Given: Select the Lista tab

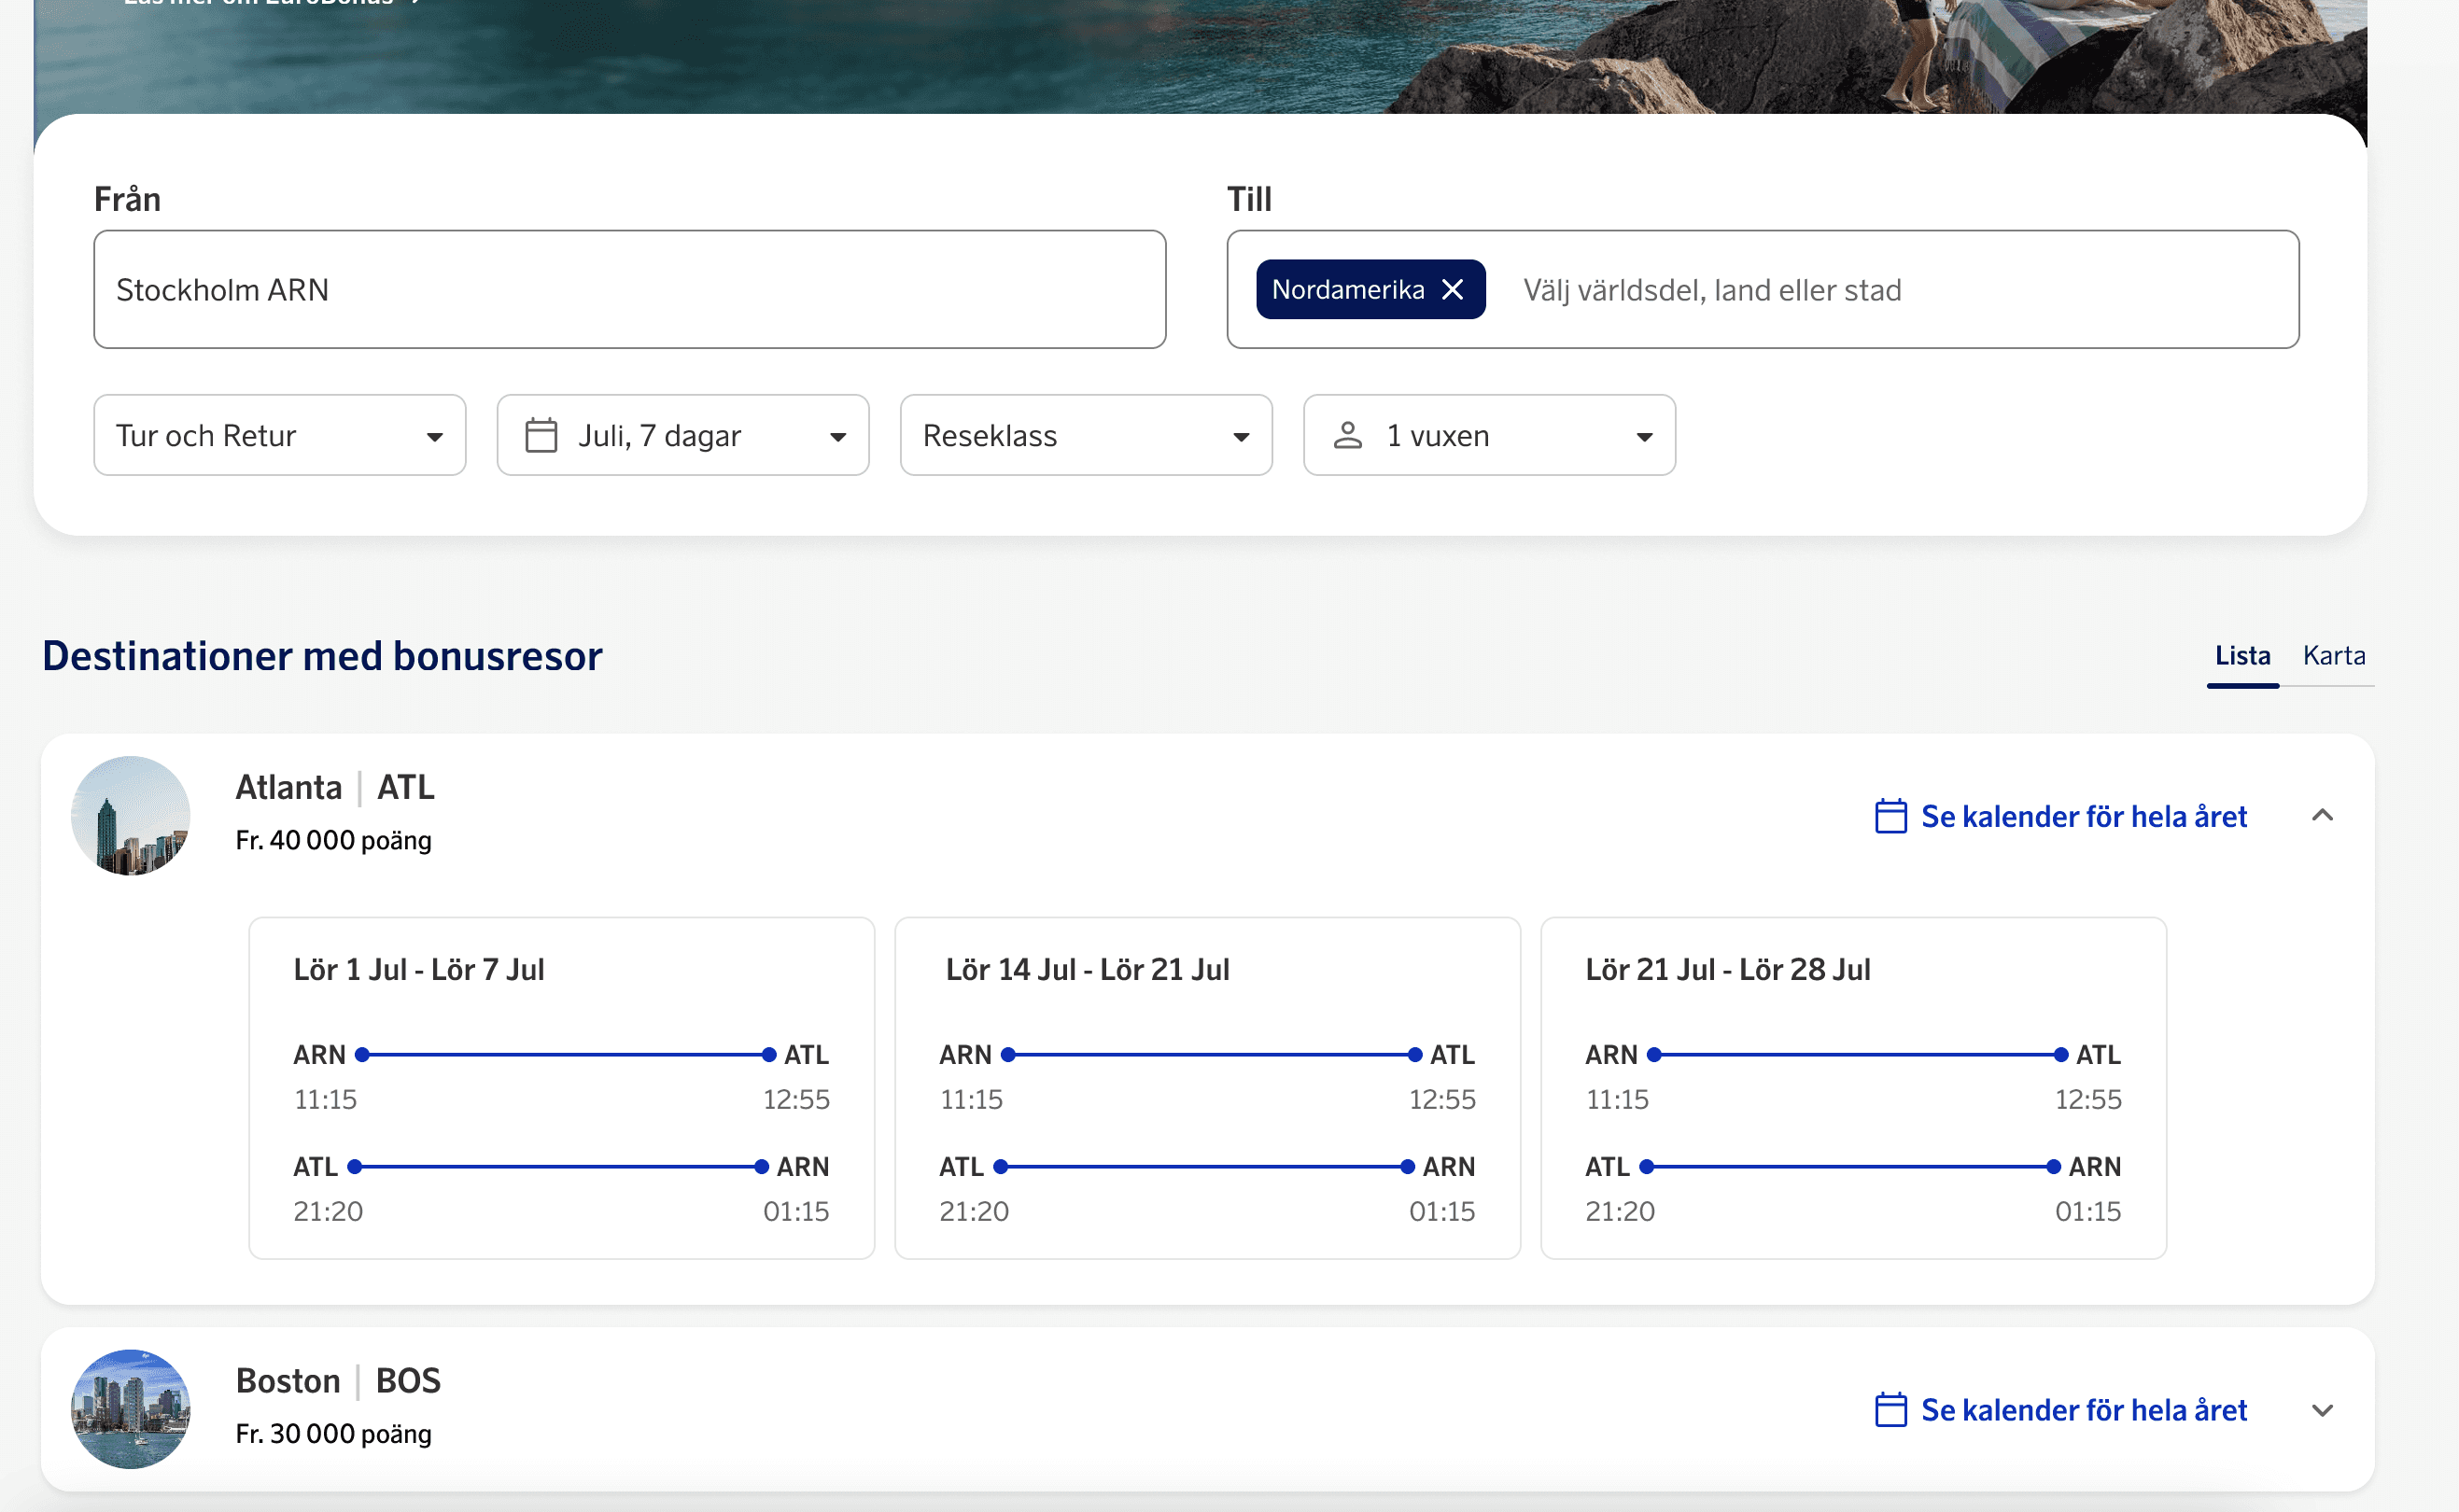Looking at the screenshot, I should click(2242, 656).
